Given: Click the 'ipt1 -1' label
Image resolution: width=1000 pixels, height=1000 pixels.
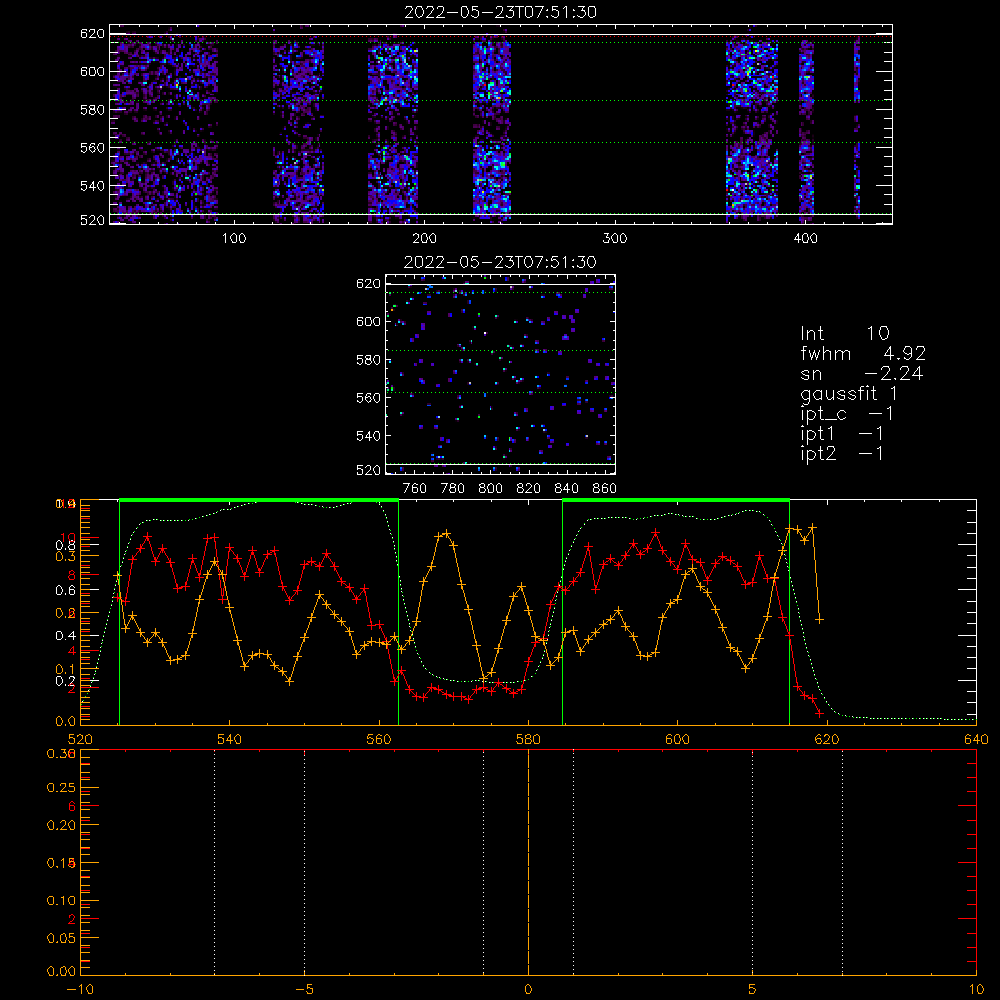Looking at the screenshot, I should pos(842,434).
